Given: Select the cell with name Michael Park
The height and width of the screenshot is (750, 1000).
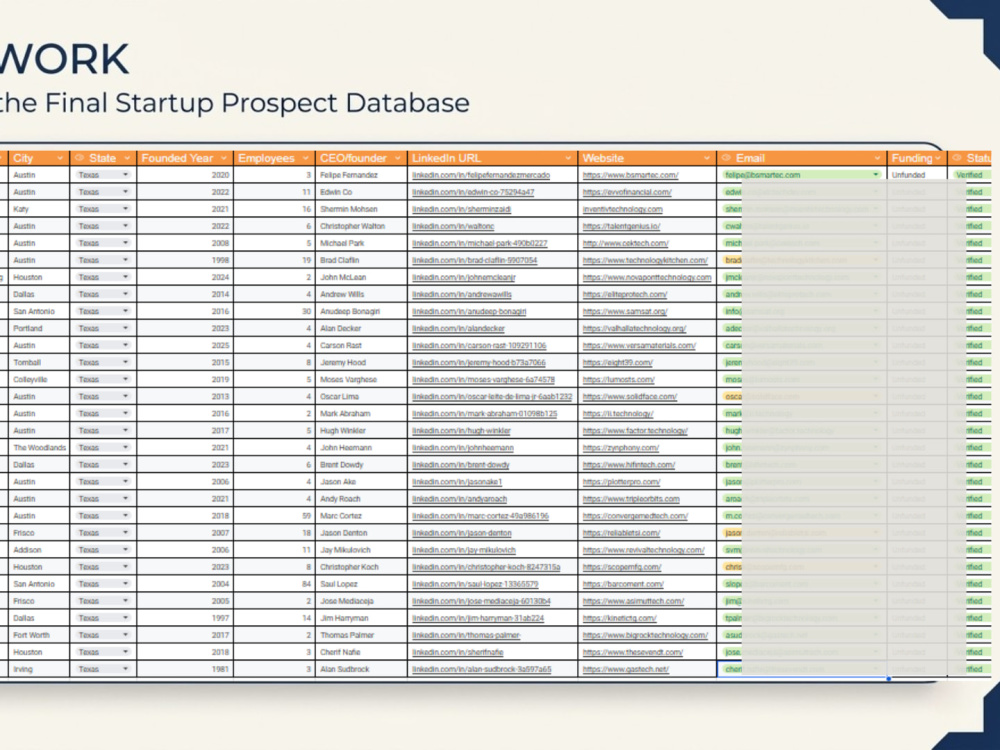Looking at the screenshot, I should (x=361, y=243).
